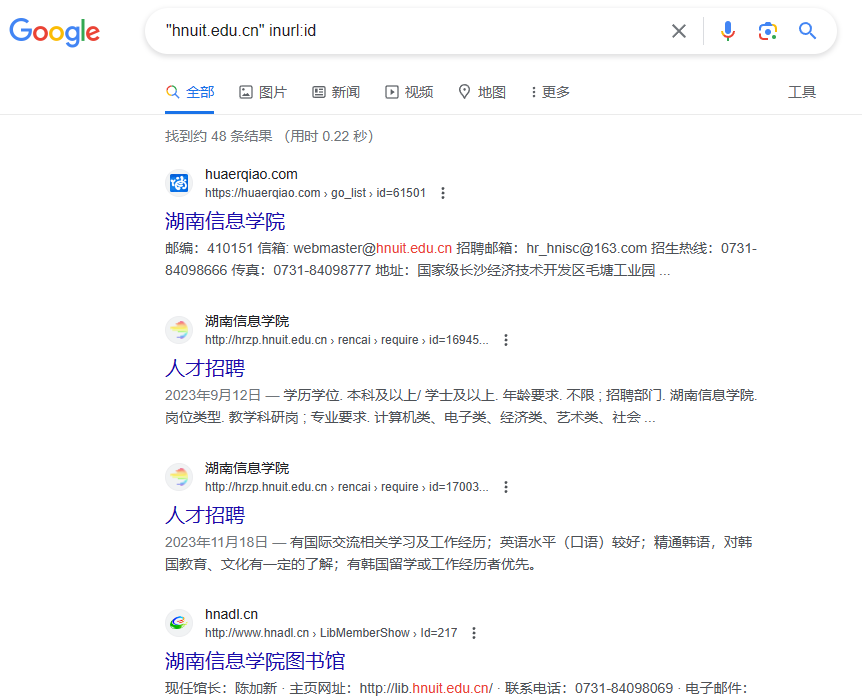Select the 全部 tab
Screen dimensions: 862x700
[x=190, y=92]
